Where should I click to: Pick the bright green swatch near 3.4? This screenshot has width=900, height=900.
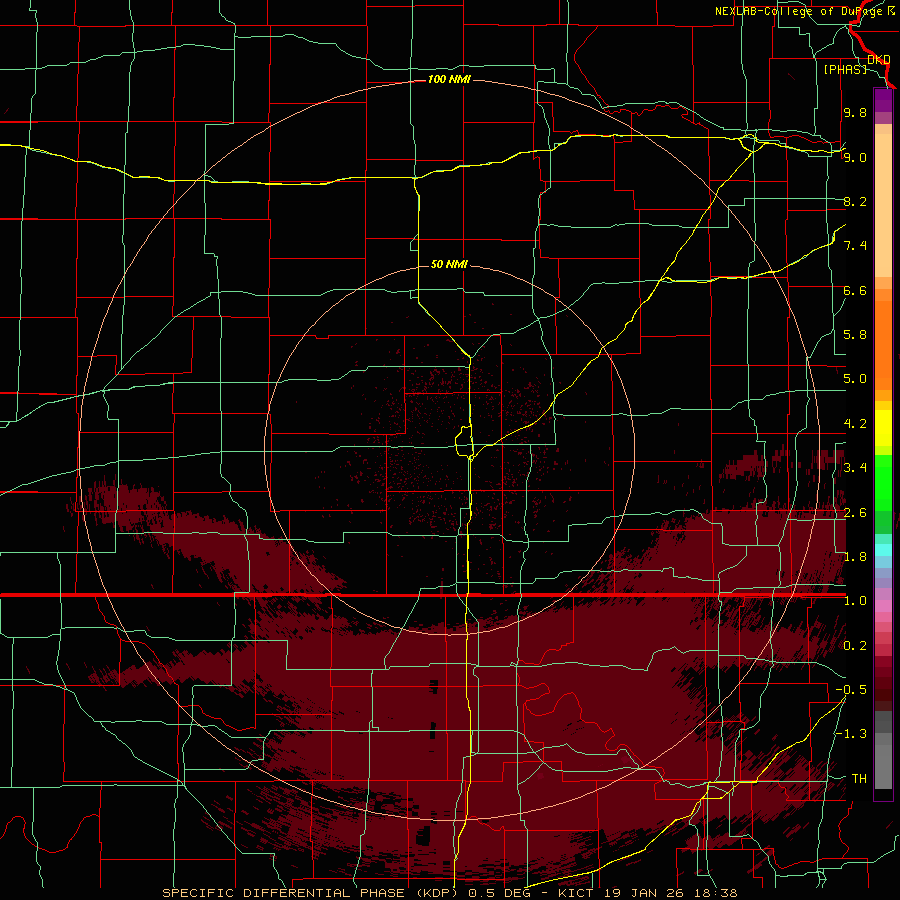(883, 482)
